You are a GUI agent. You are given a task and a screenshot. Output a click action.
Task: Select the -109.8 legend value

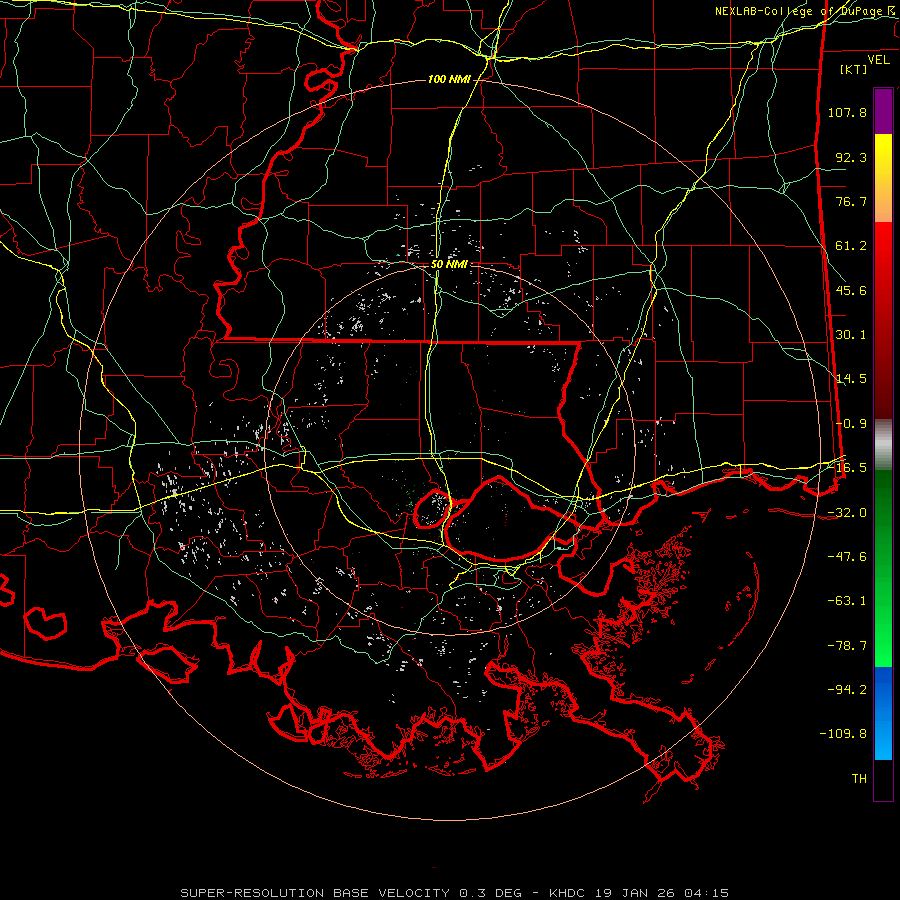click(843, 734)
